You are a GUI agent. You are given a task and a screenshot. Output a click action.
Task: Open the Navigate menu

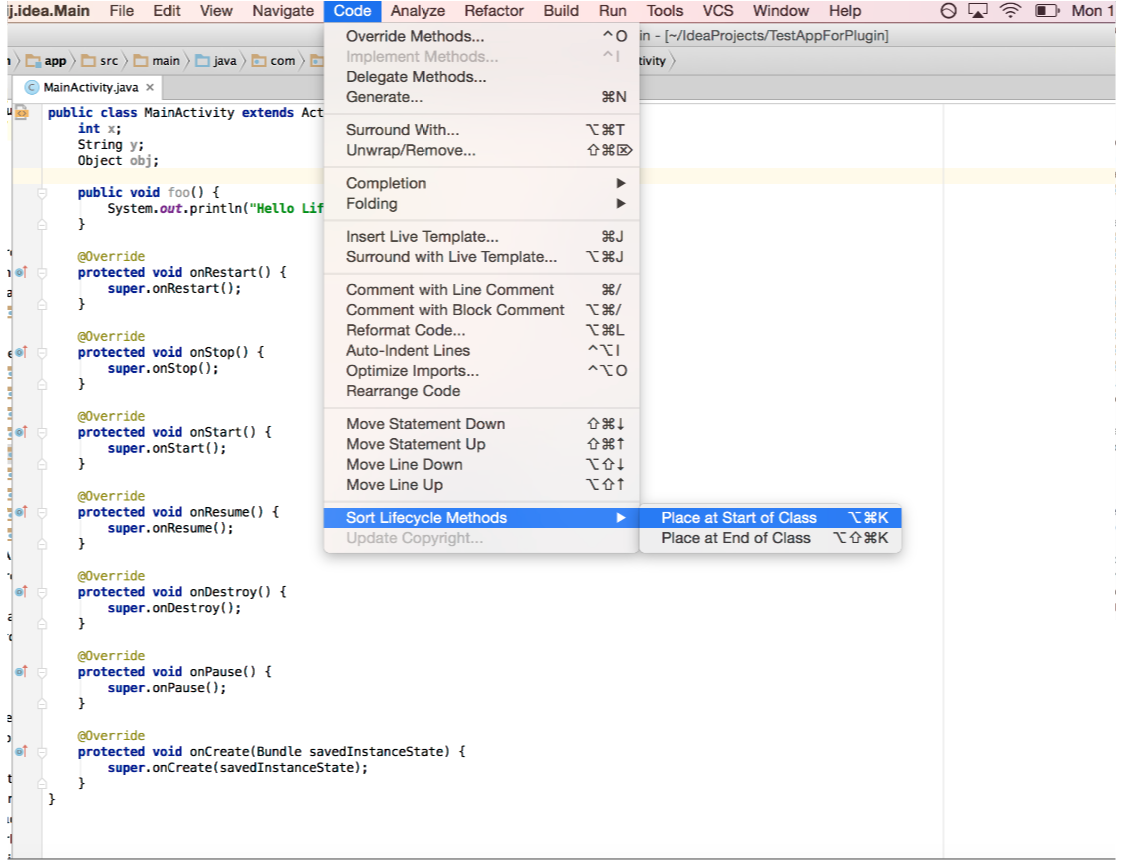[283, 11]
